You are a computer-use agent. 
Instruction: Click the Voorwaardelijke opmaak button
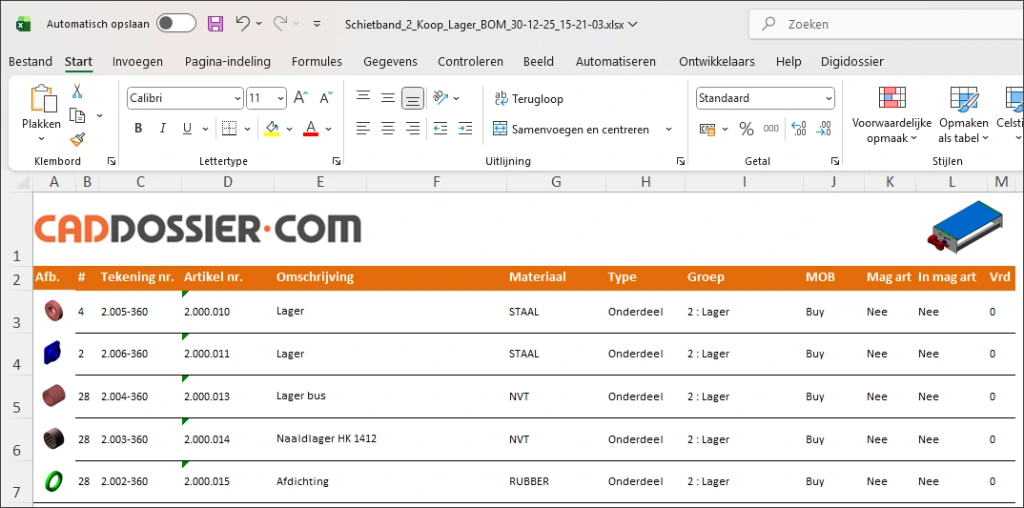[x=891, y=115]
